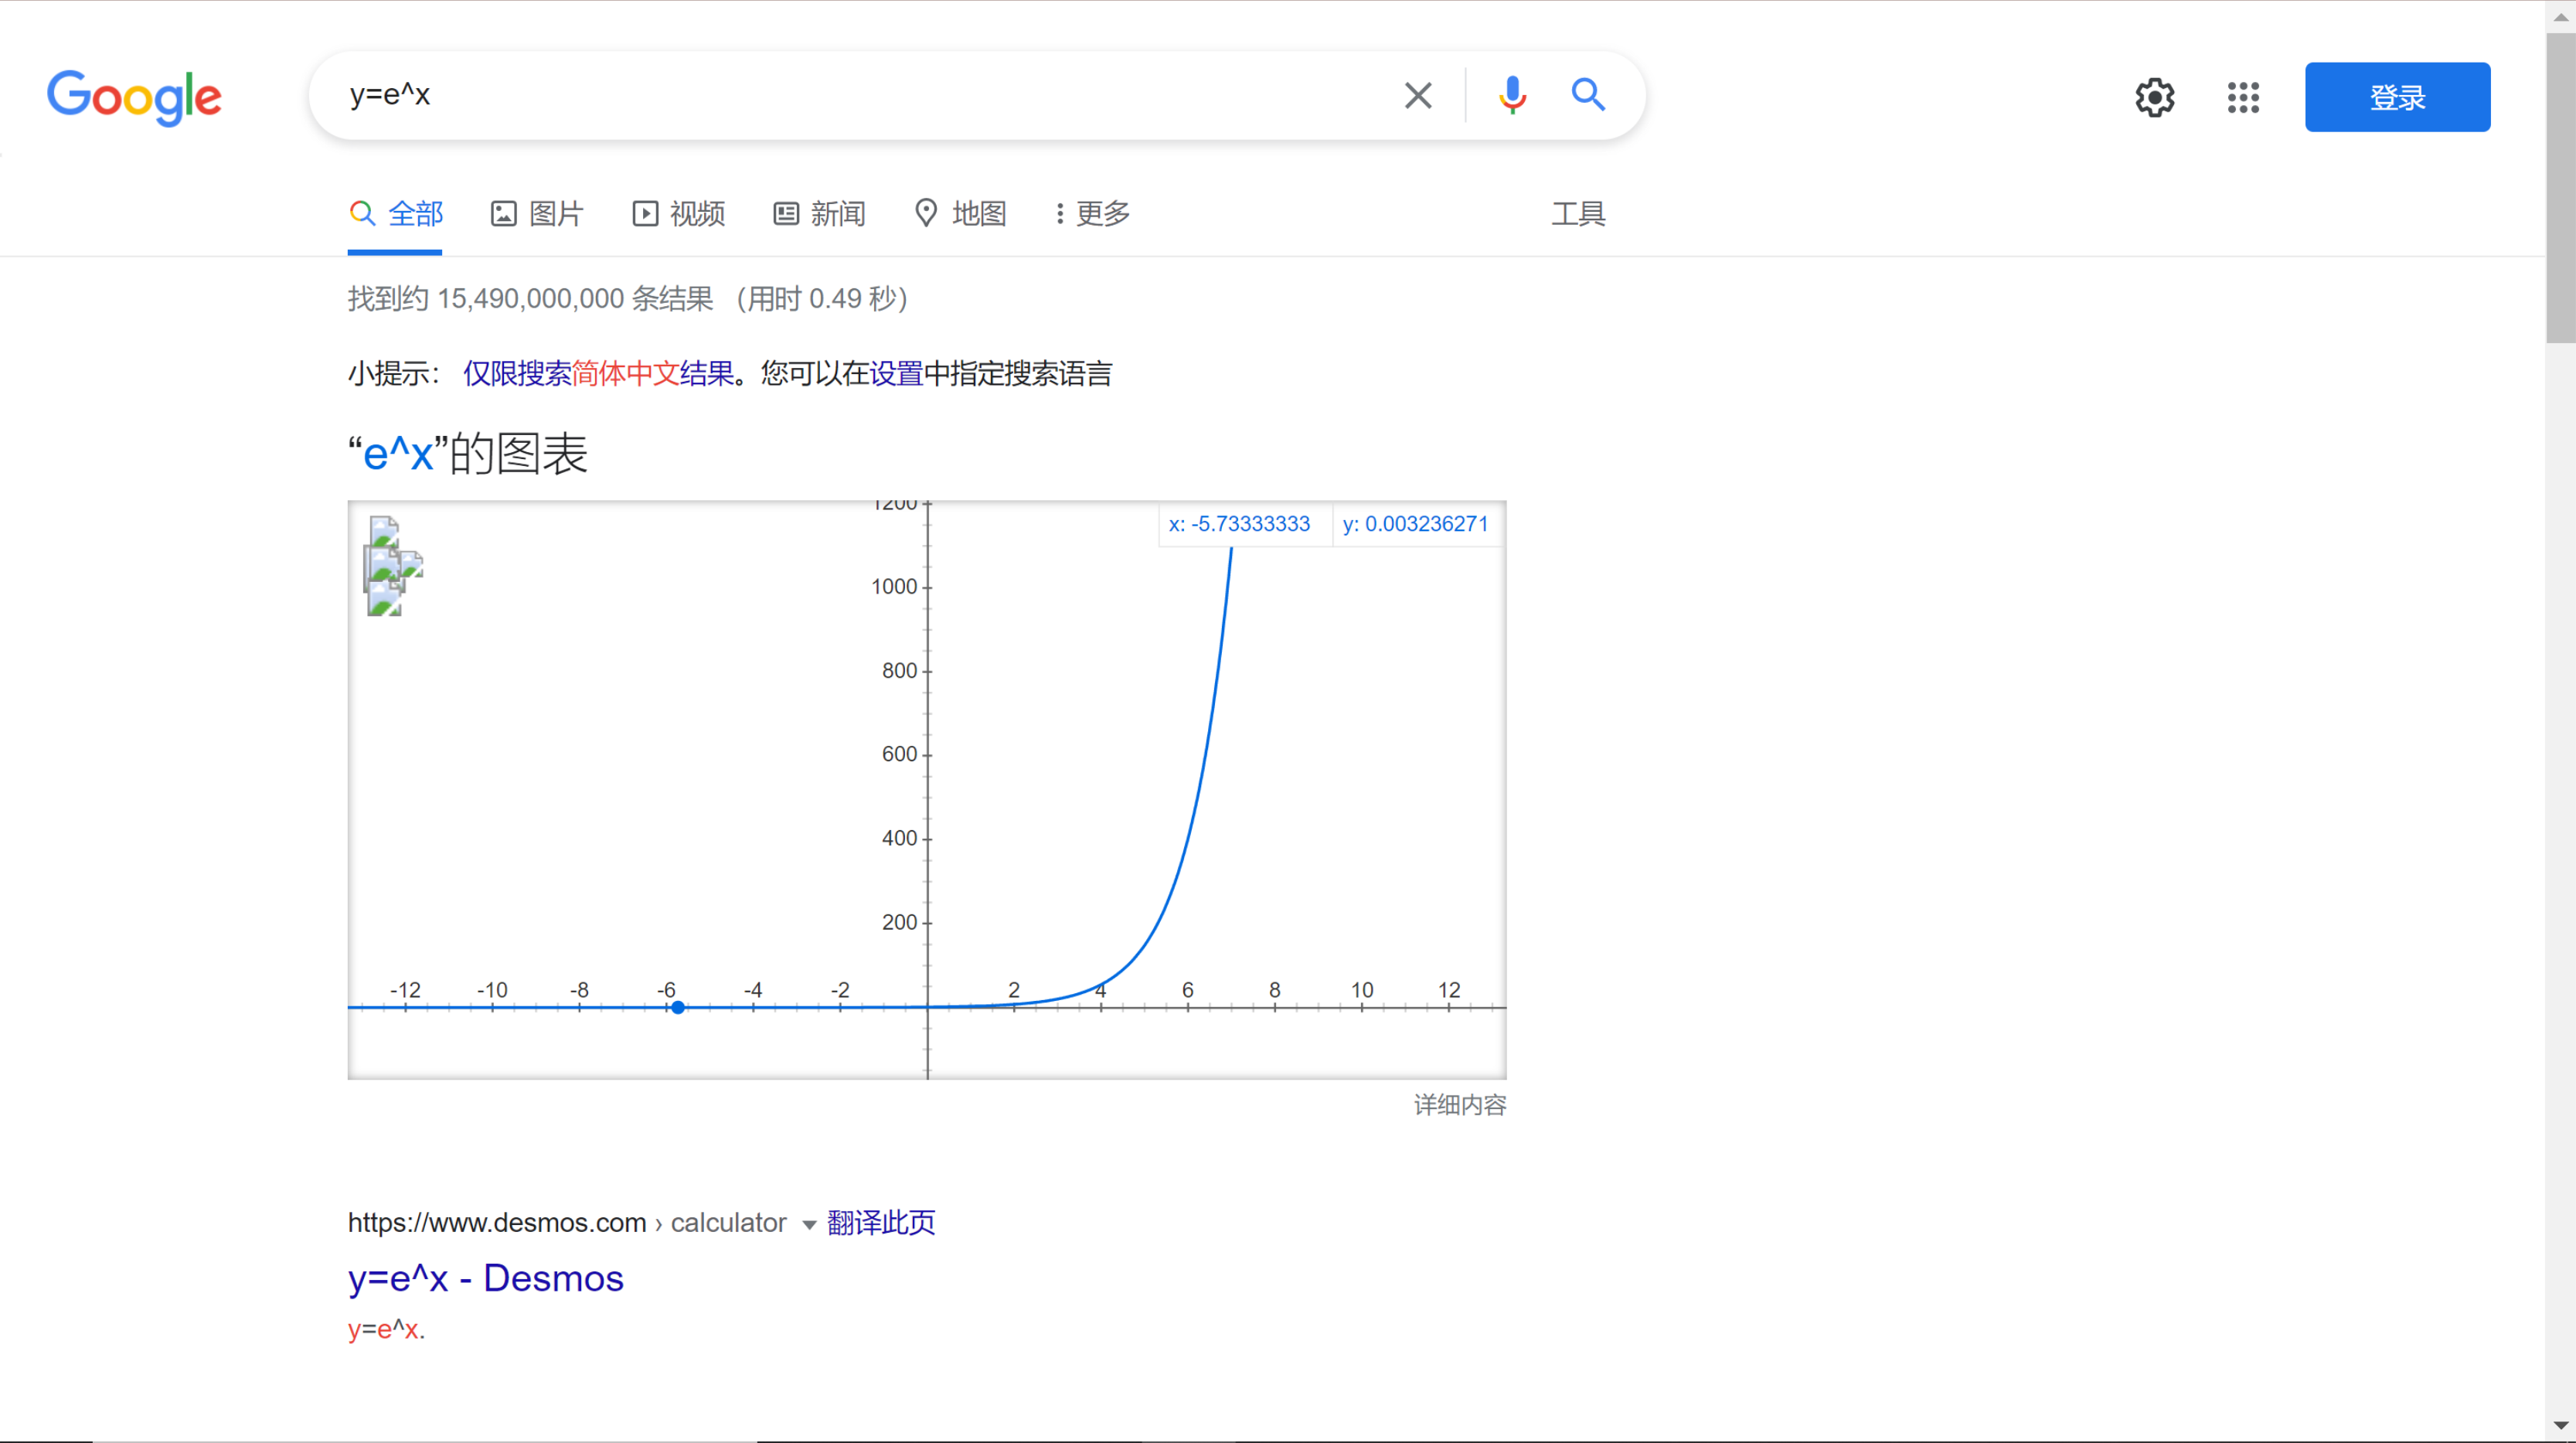Click the scrollbar up arrow
Image resolution: width=2576 pixels, height=1443 pixels.
tap(2560, 16)
